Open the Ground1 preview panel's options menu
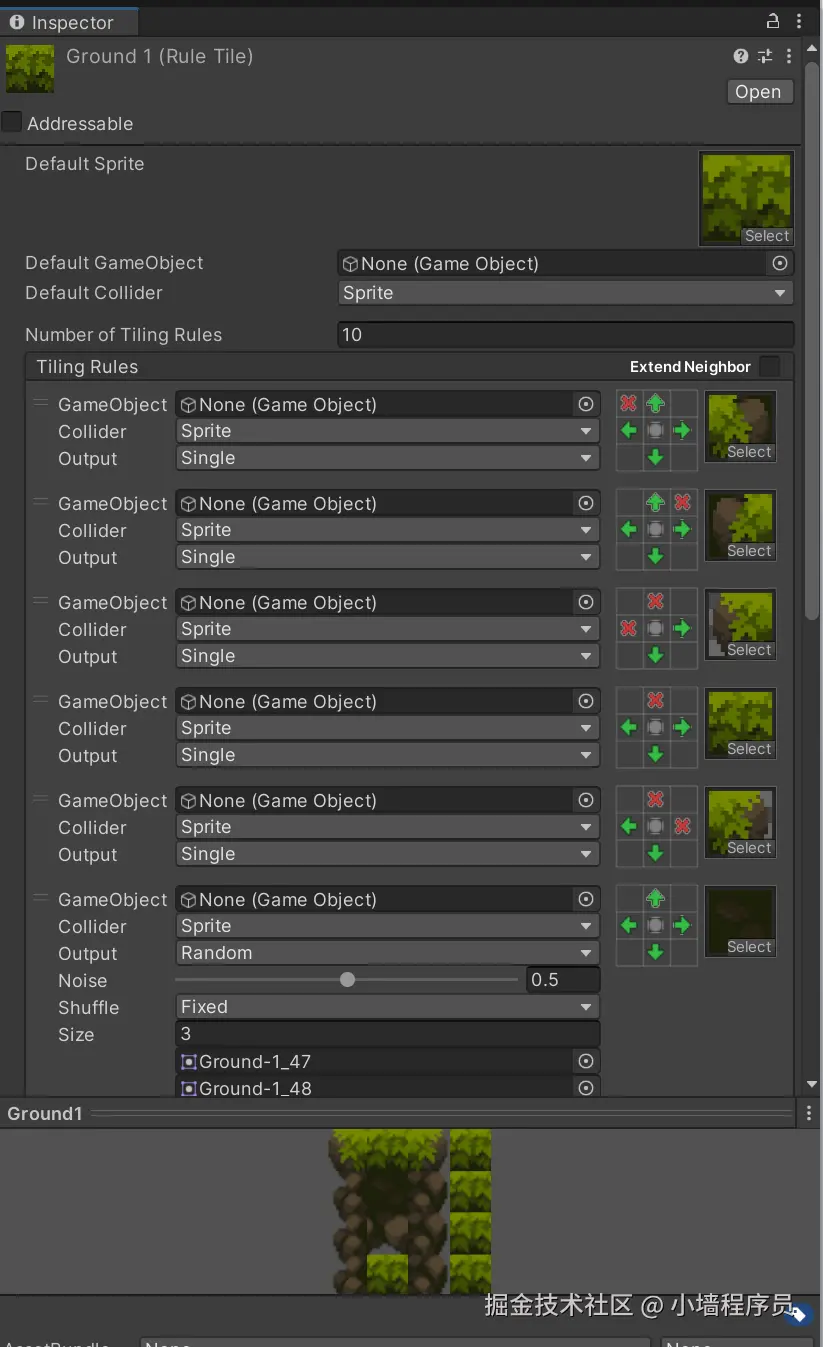This screenshot has height=1347, width=823. tap(808, 1113)
